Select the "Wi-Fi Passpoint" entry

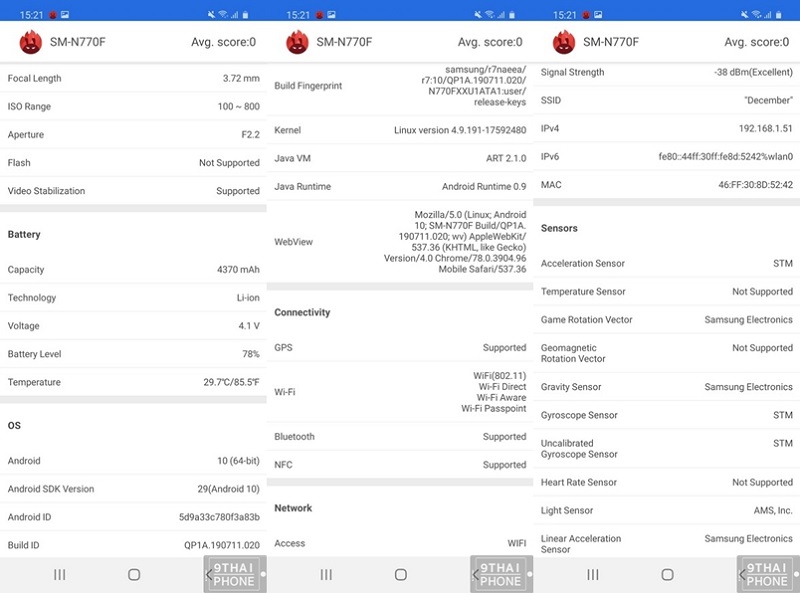pyautogui.click(x=493, y=408)
